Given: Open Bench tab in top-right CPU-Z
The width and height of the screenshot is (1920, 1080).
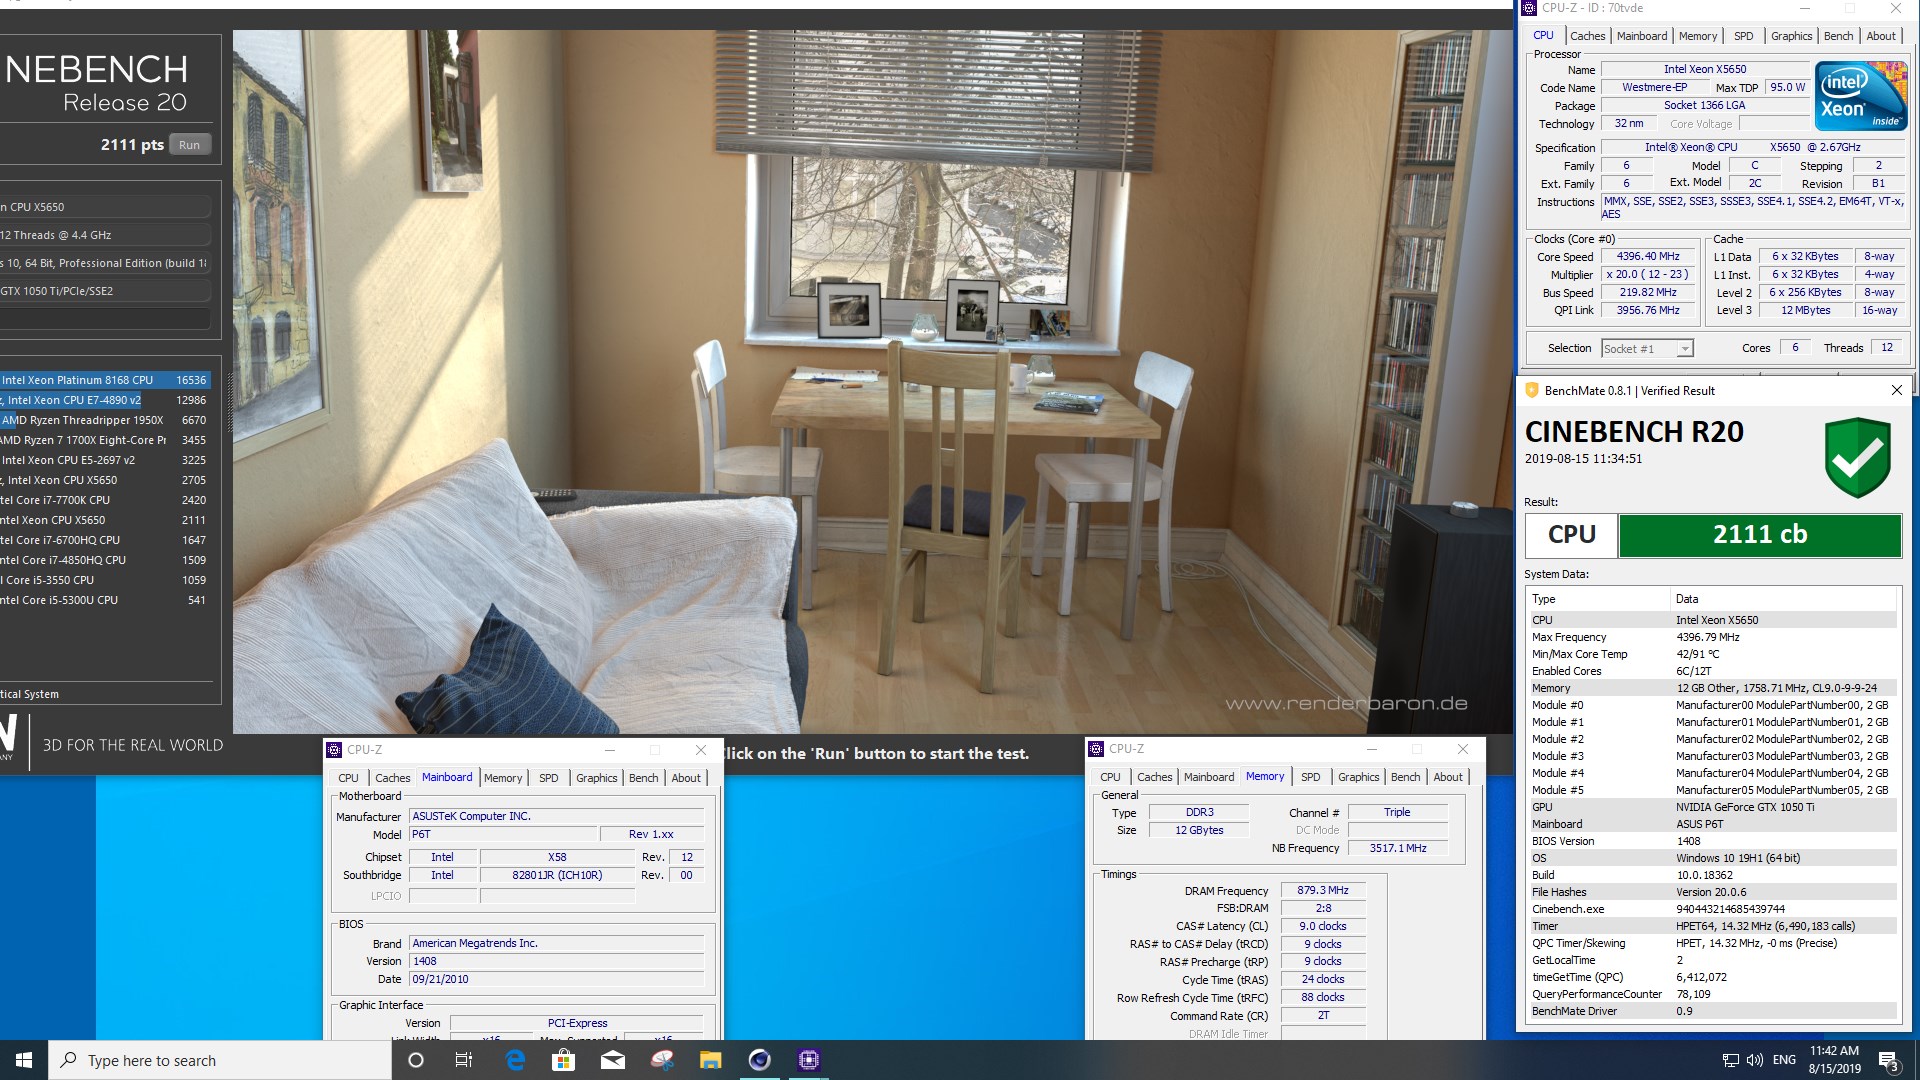Looking at the screenshot, I should [x=1838, y=36].
